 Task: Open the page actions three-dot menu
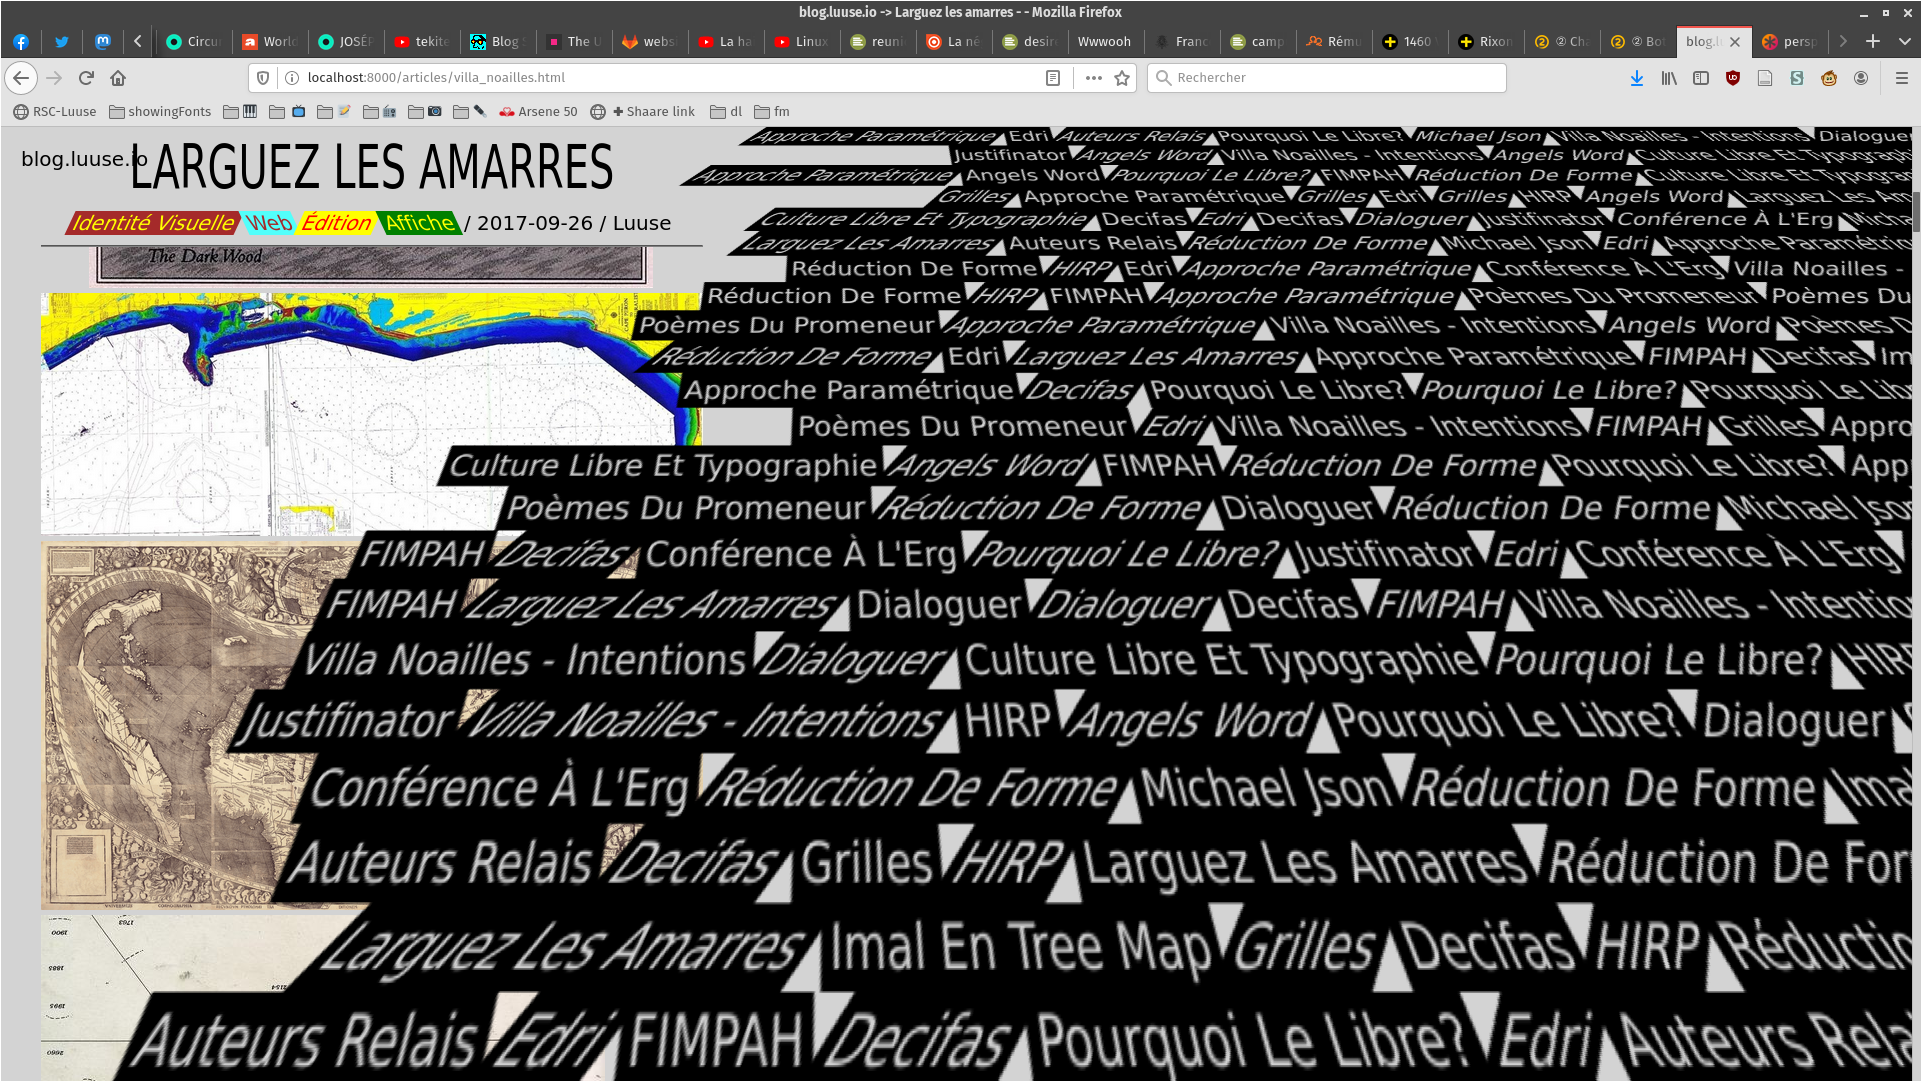tap(1093, 78)
